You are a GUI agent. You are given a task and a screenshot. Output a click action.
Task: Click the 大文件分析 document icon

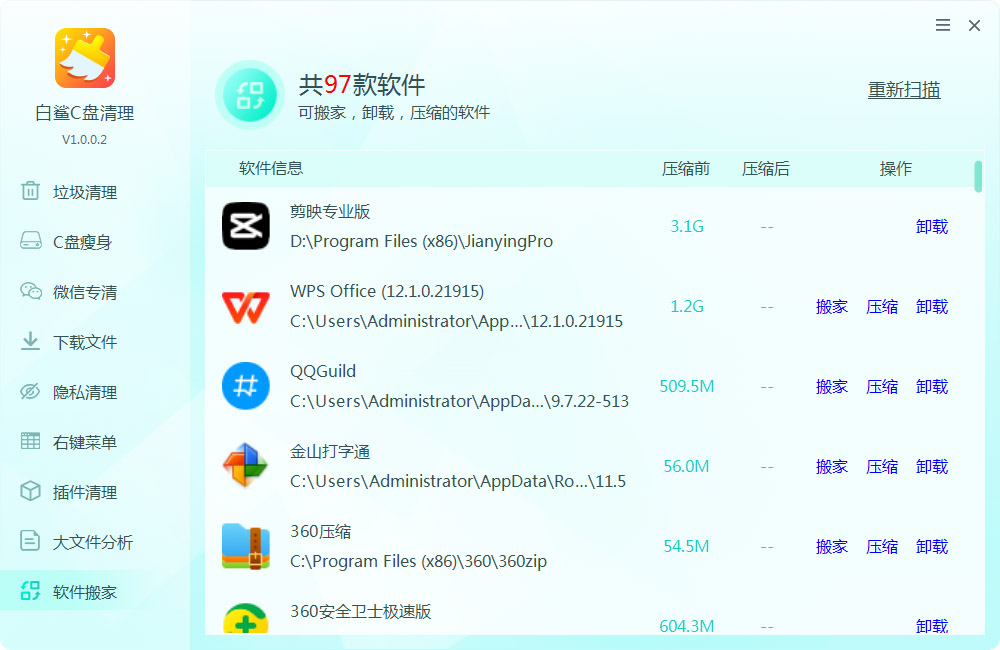[30, 540]
